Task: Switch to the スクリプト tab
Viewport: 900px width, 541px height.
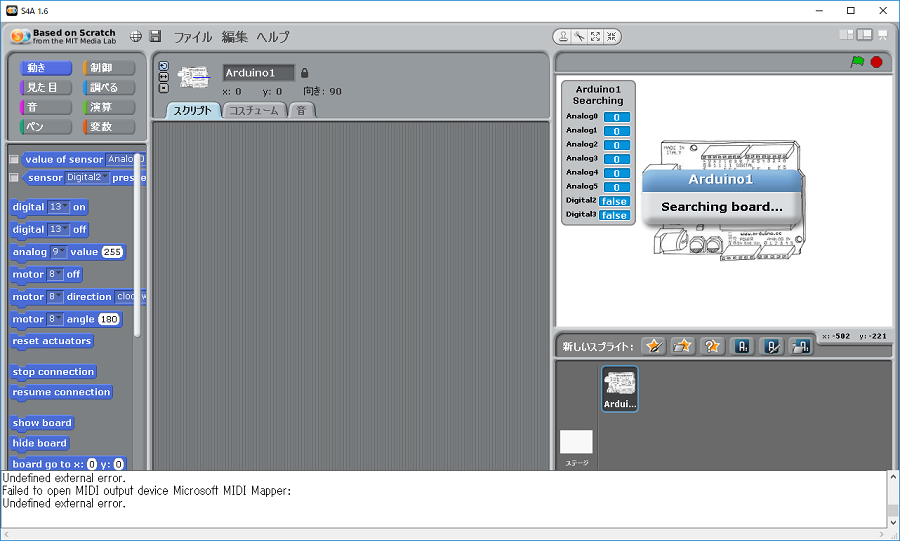Action: point(193,111)
